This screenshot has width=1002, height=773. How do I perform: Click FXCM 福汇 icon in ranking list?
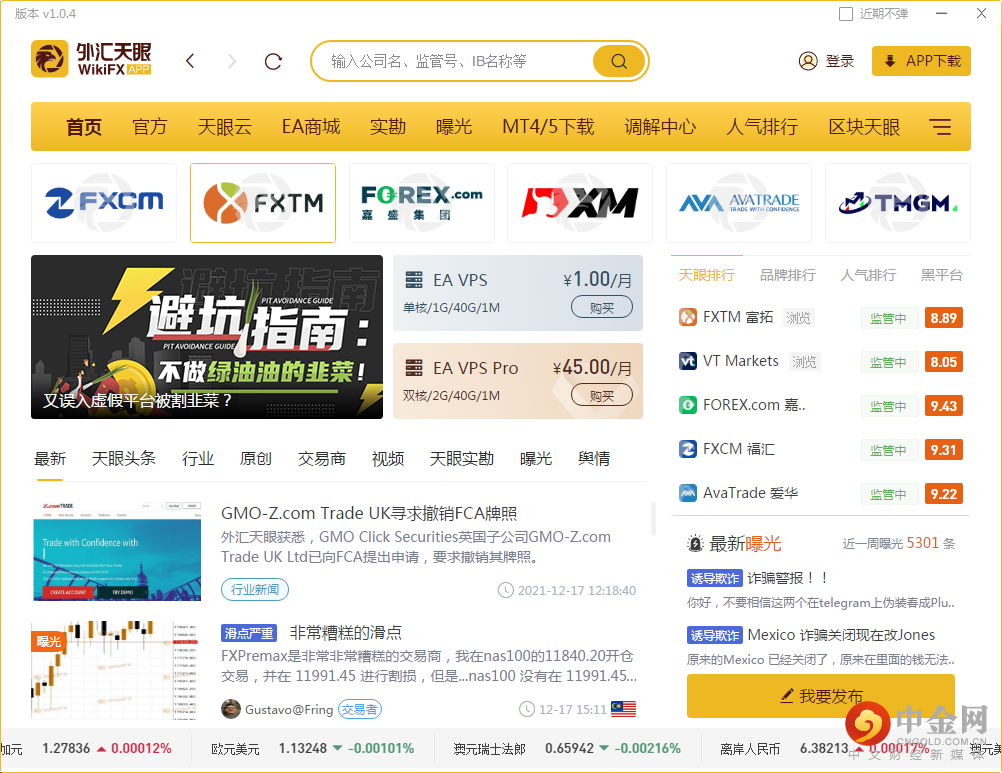click(x=688, y=449)
